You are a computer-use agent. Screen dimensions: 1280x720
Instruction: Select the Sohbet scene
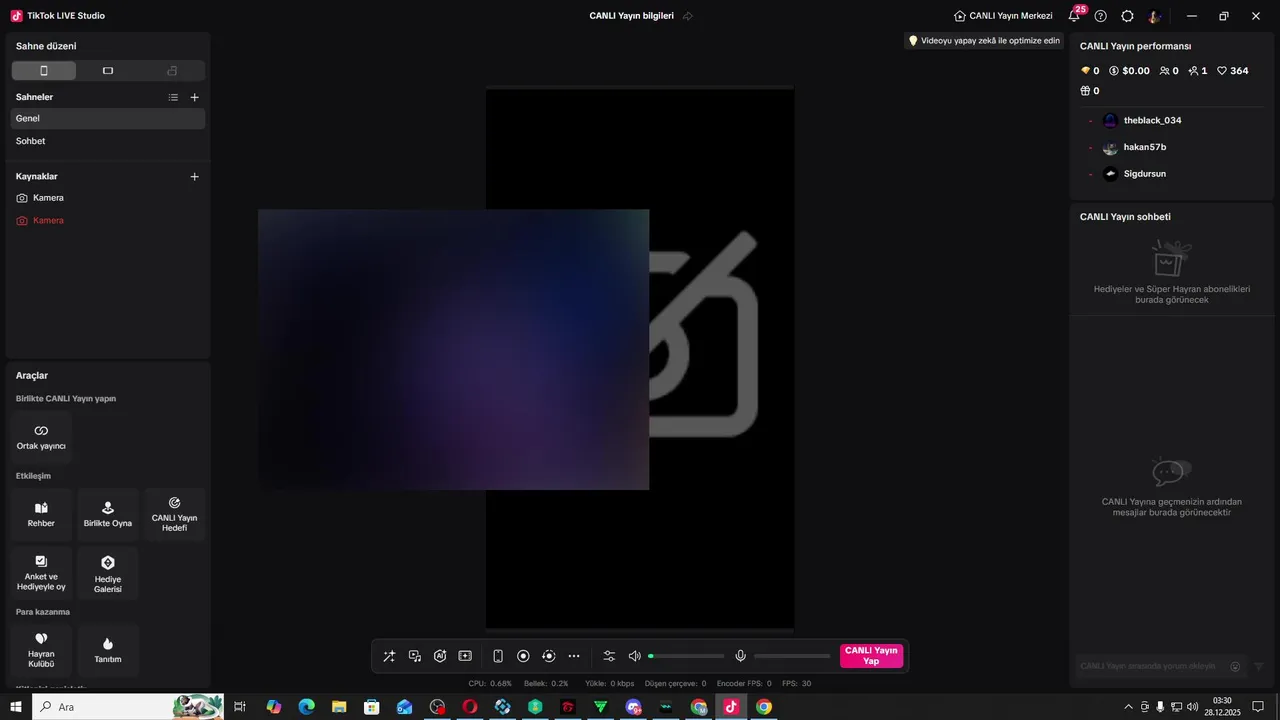[108, 141]
